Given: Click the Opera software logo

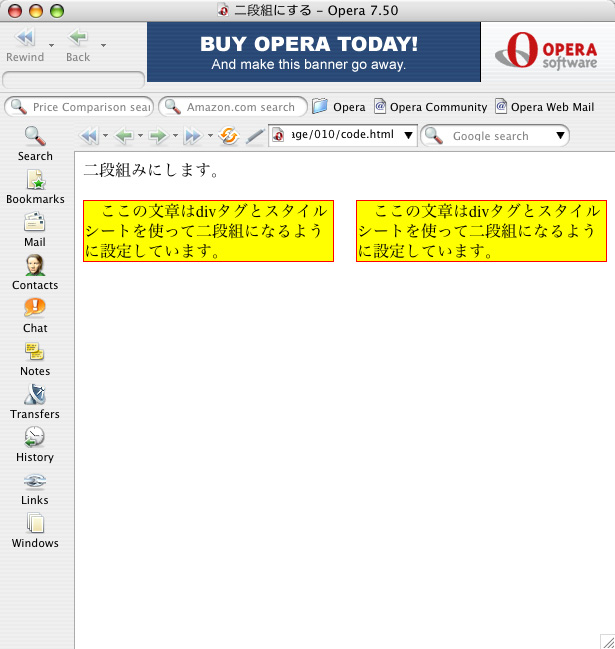Looking at the screenshot, I should (546, 51).
